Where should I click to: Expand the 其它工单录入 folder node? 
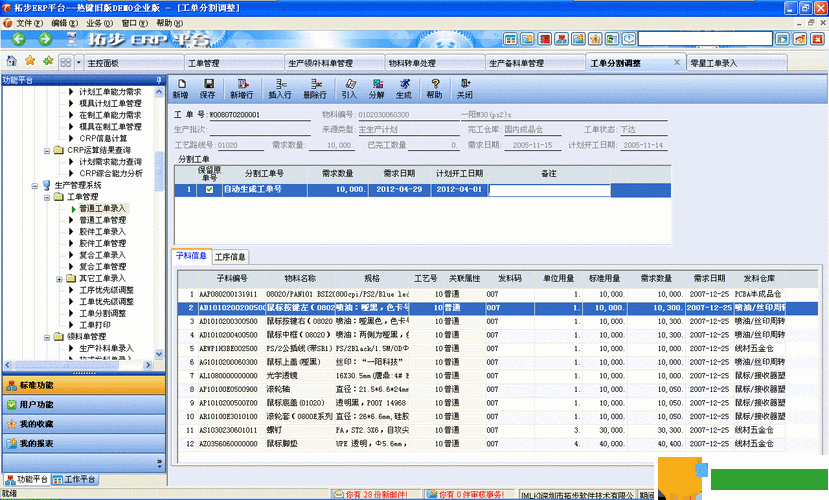coord(59,279)
